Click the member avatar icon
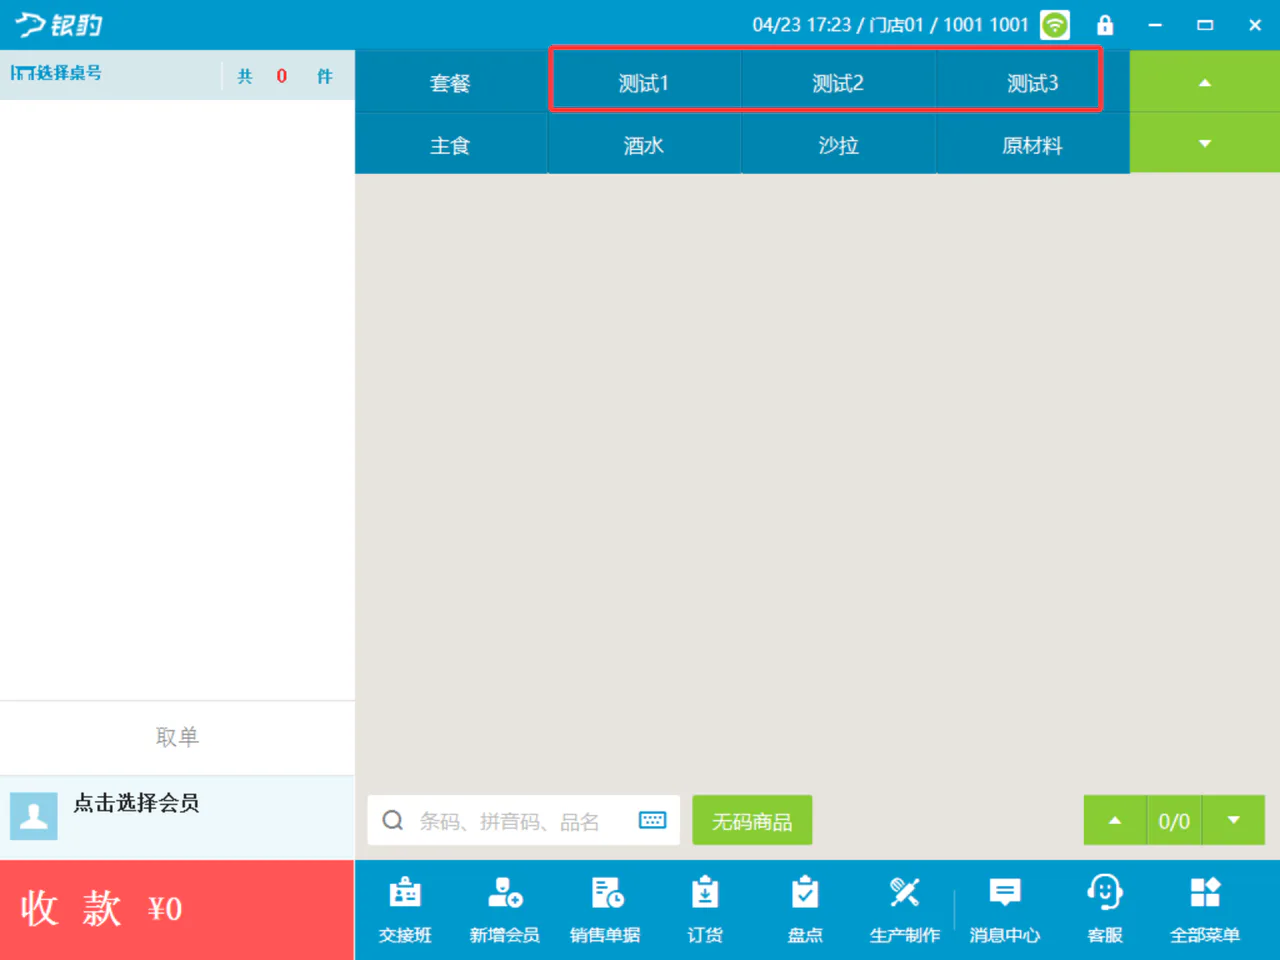 34,816
